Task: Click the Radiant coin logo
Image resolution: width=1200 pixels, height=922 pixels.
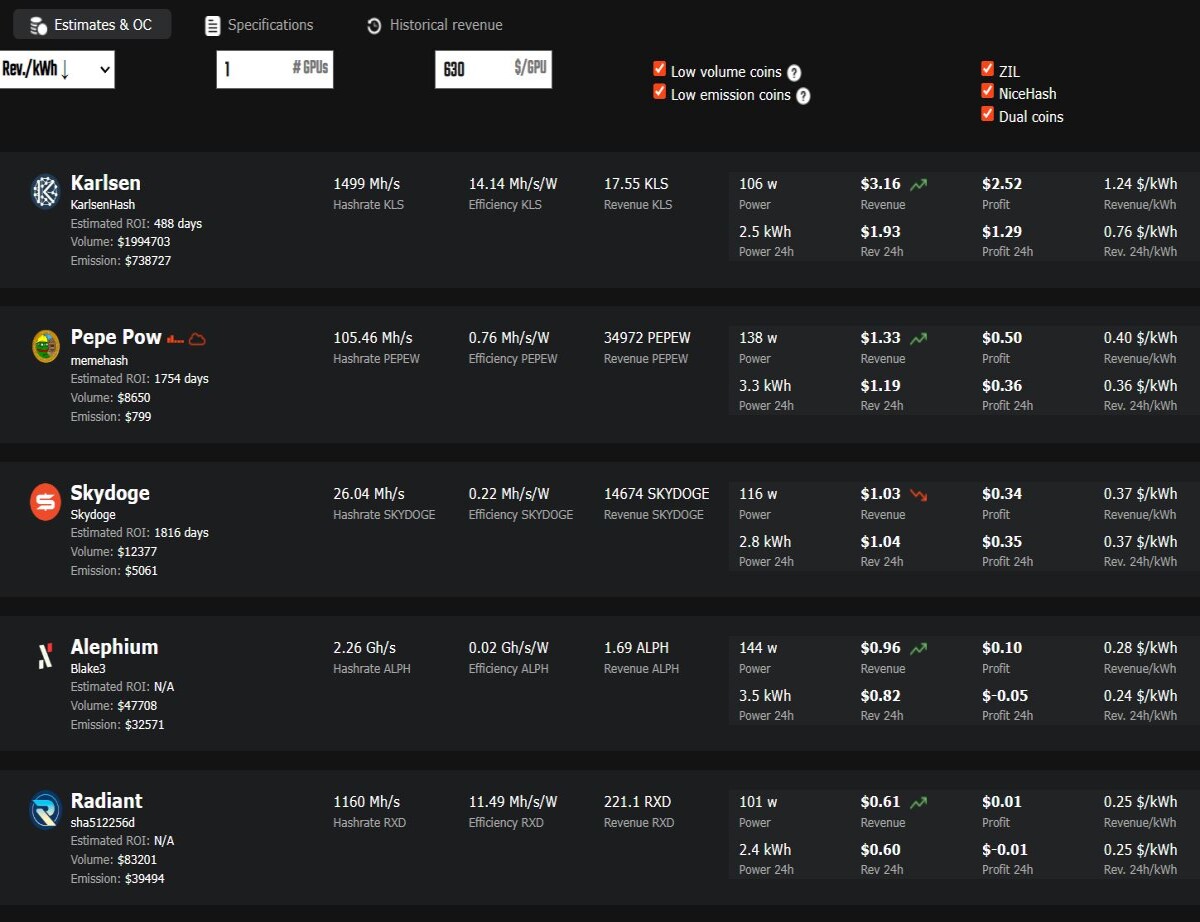Action: tap(45, 810)
